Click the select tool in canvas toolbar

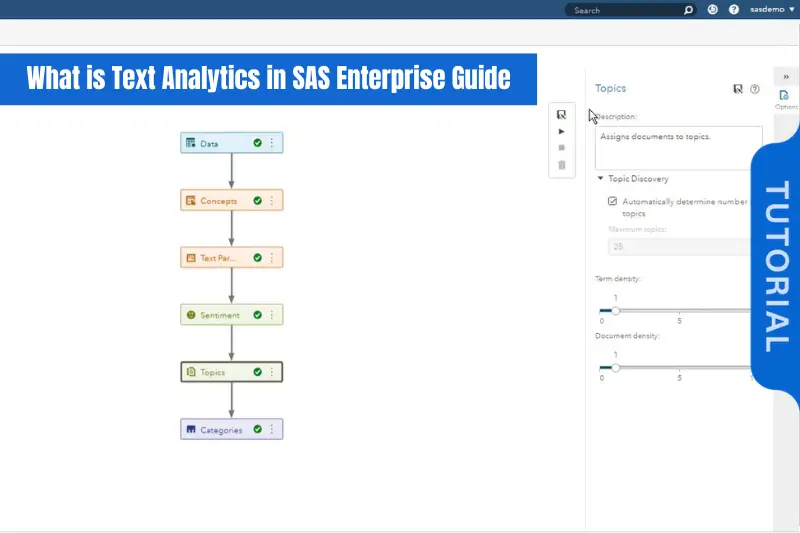561,114
